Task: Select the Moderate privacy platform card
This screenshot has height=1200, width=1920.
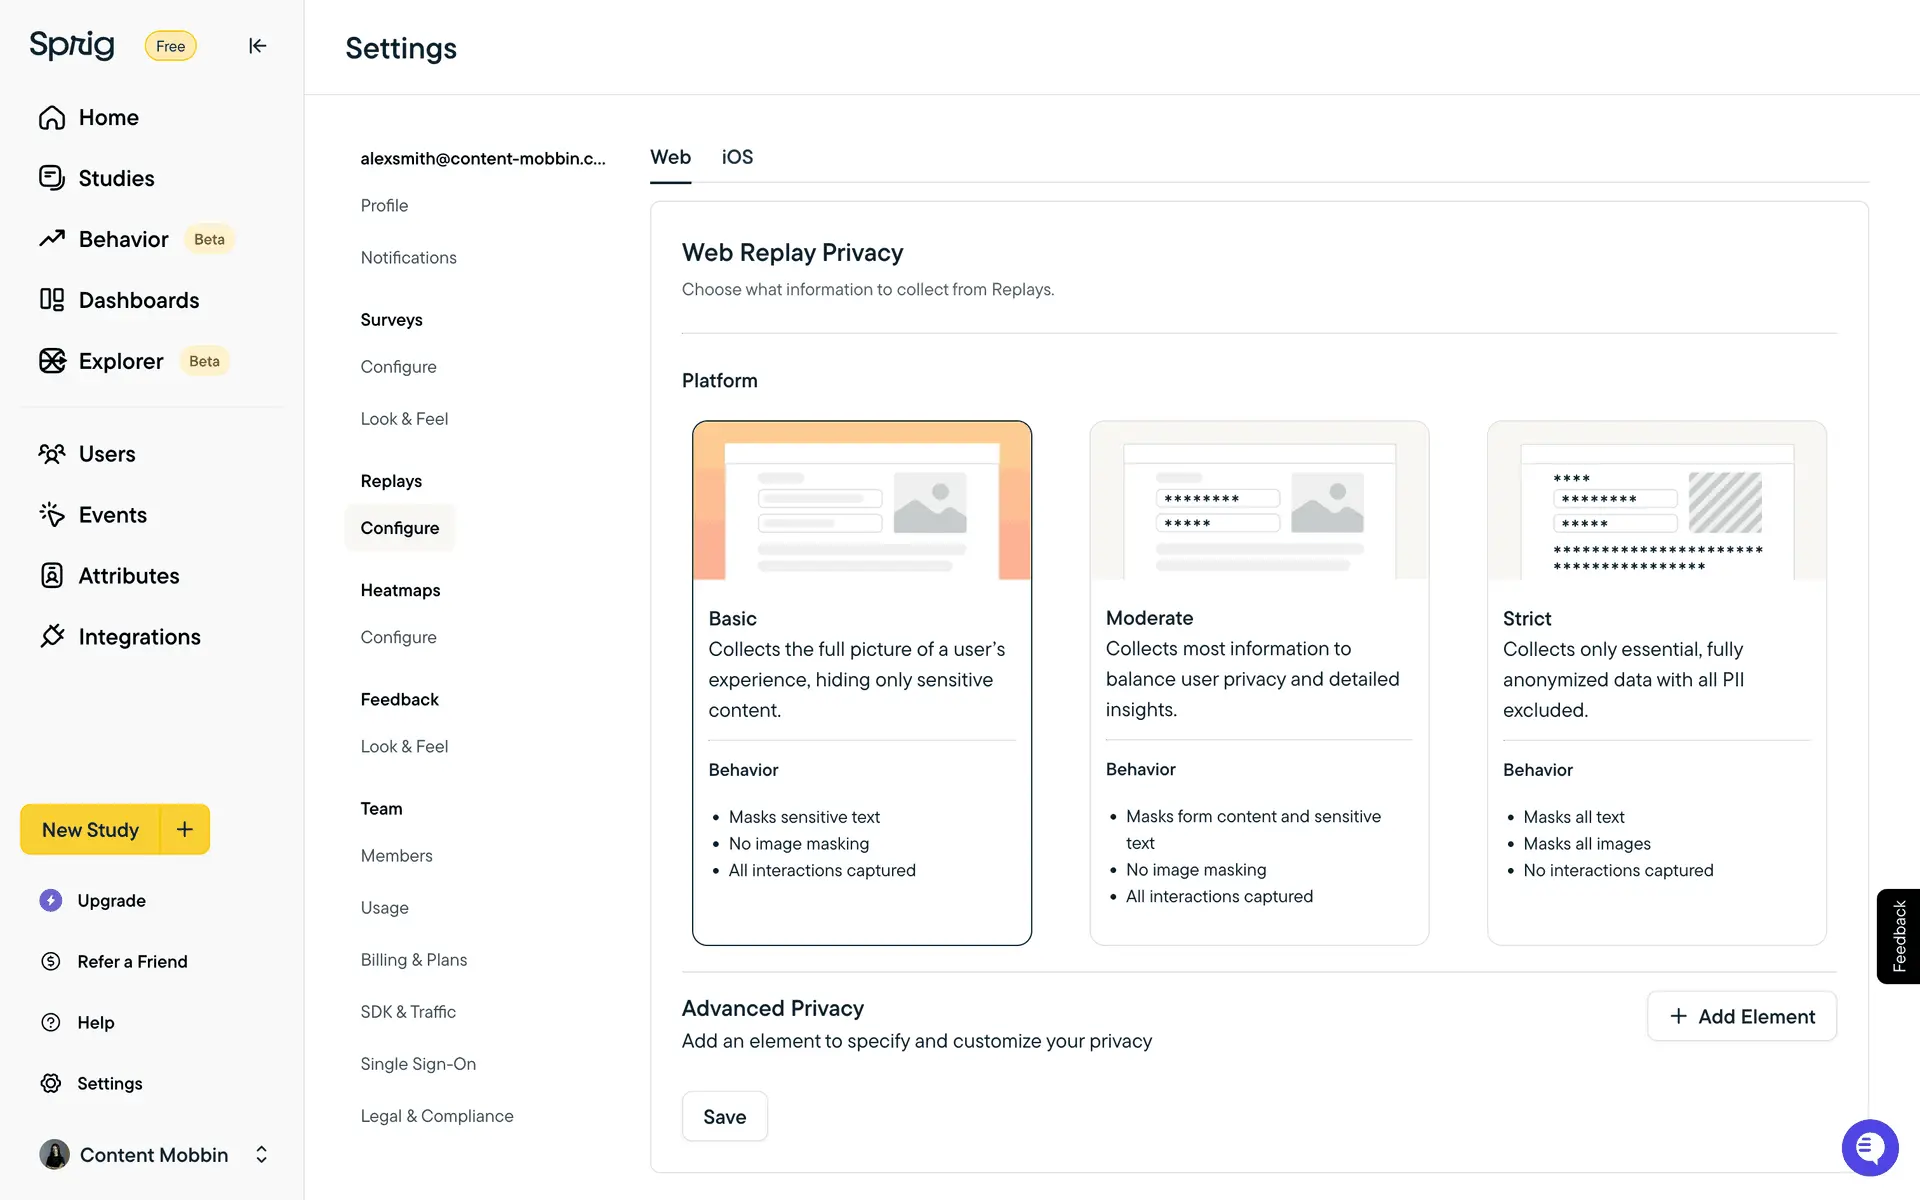Action: click(x=1258, y=682)
